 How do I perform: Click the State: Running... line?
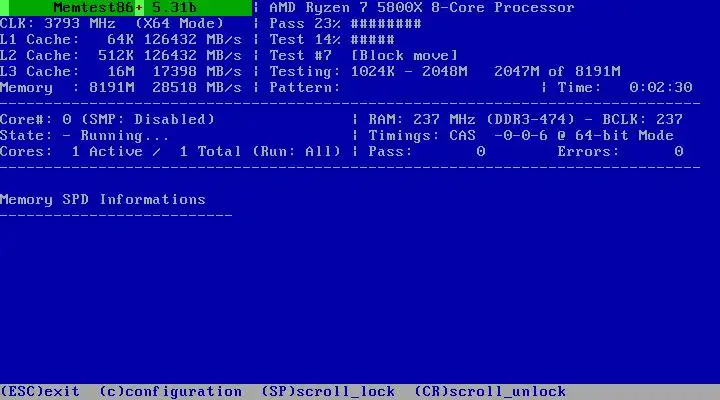pos(84,136)
